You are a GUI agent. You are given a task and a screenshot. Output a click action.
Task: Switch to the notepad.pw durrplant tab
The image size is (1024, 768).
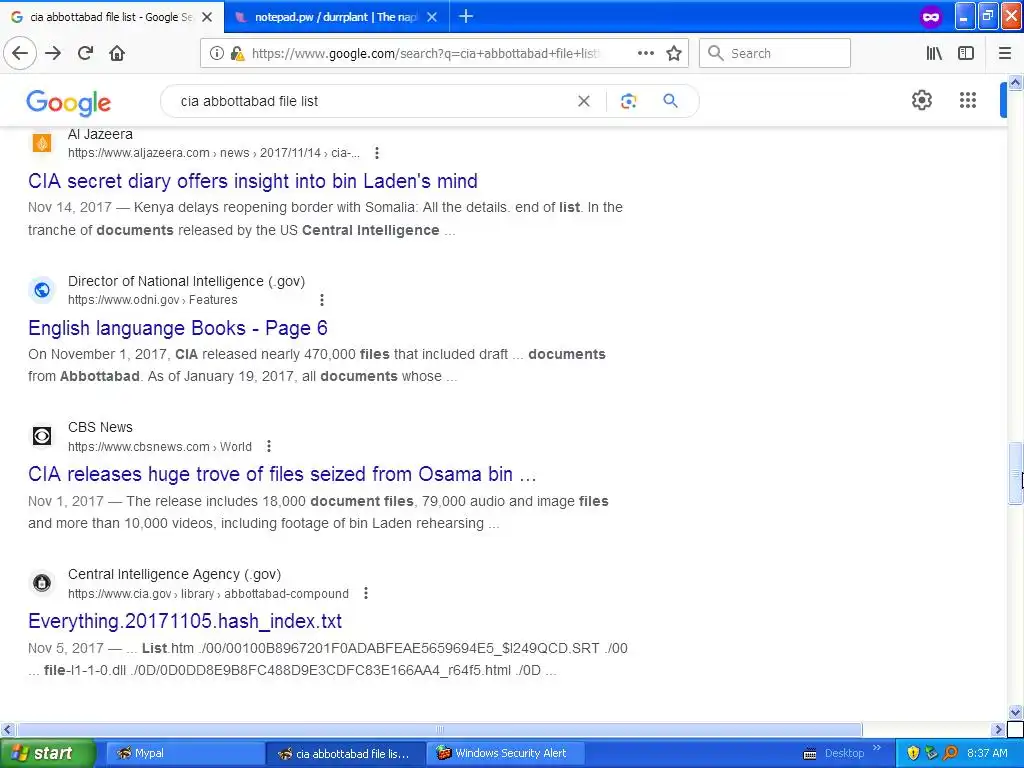pos(336,17)
